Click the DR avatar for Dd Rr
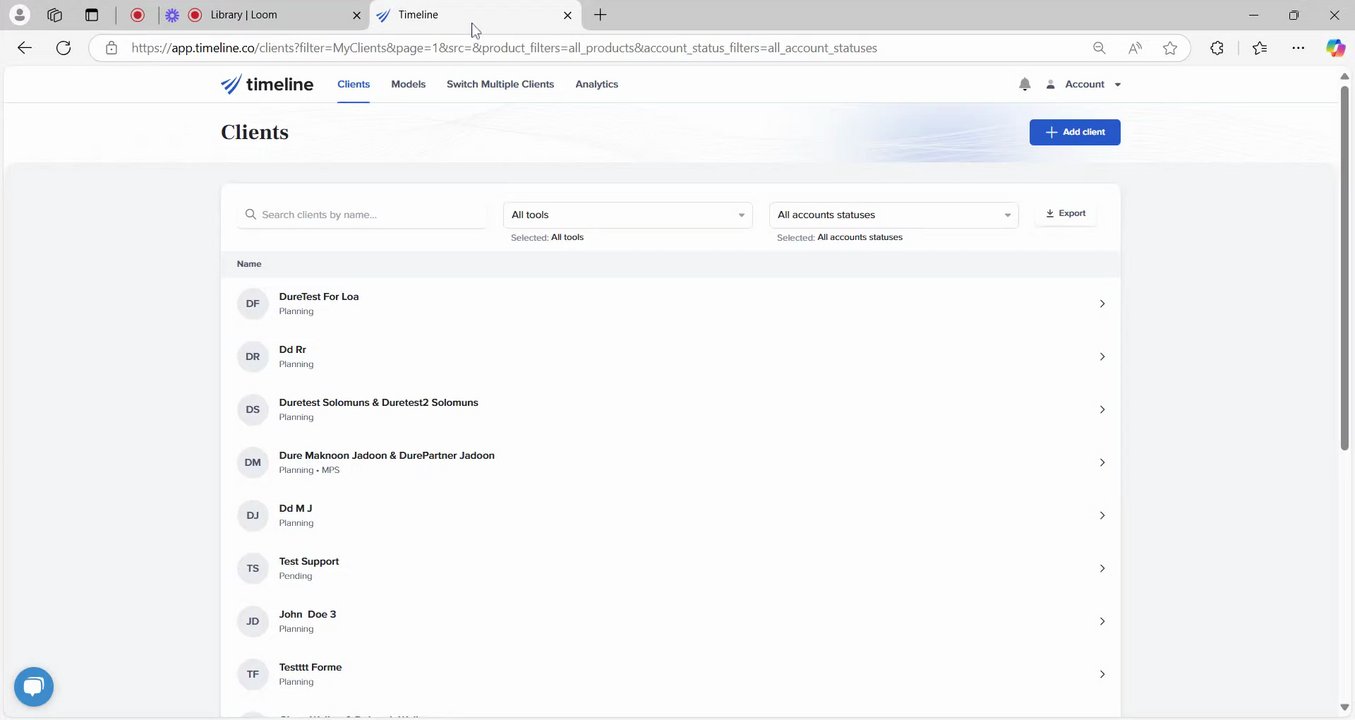 [x=253, y=356]
